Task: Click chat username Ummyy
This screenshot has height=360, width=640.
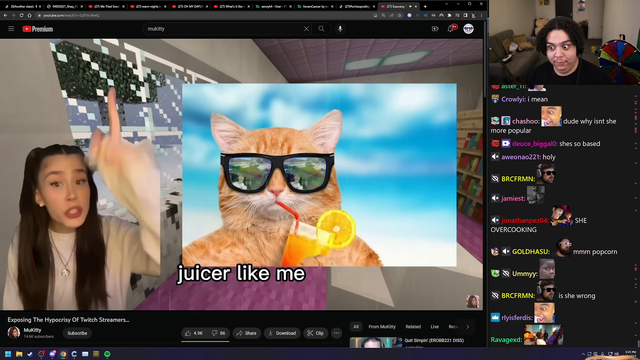Action: [x=524, y=274]
